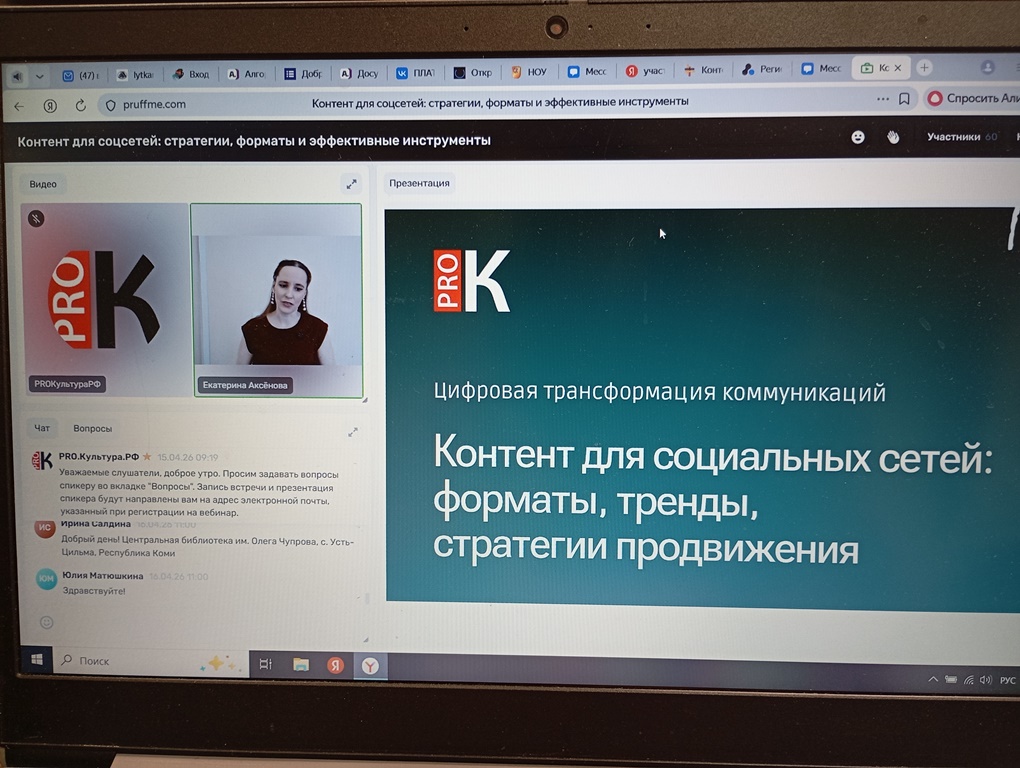Open File Explorer from the taskbar
The height and width of the screenshot is (768, 1020).
pos(300,664)
